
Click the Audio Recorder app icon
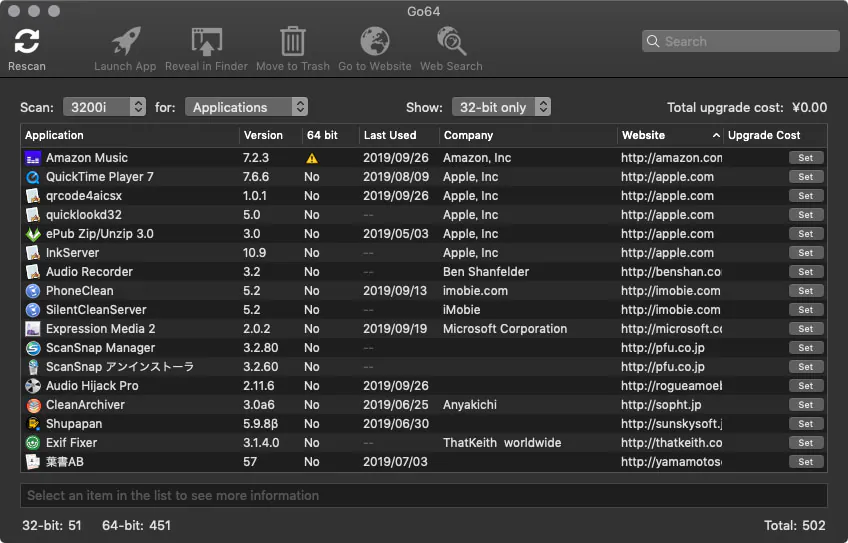[33, 272]
